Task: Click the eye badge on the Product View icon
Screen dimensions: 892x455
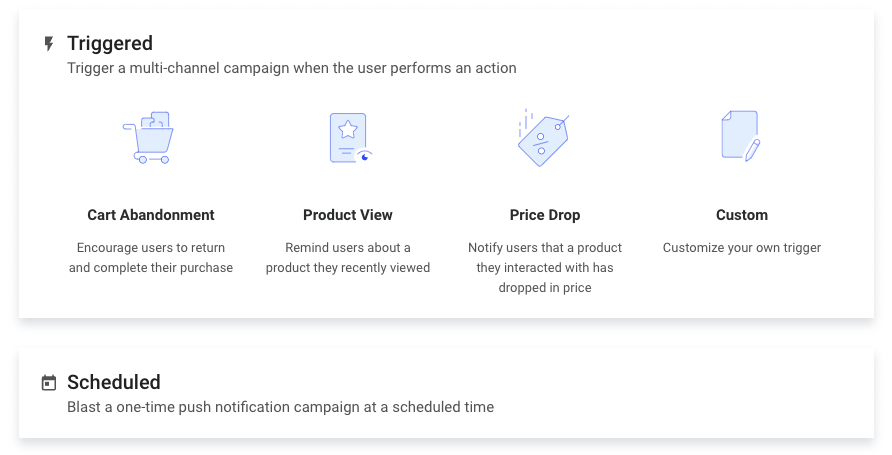Action: [x=365, y=156]
